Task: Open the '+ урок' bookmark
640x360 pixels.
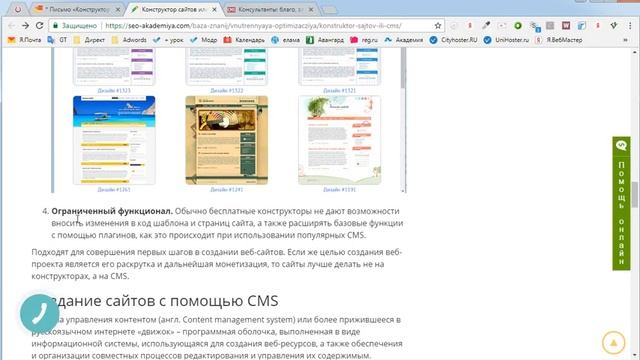Action: (x=168, y=40)
